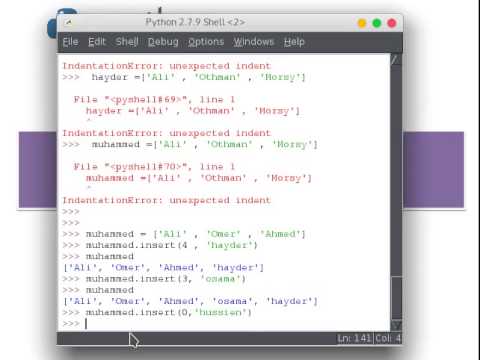Click the scrollbar up arrow

[x=396, y=59]
